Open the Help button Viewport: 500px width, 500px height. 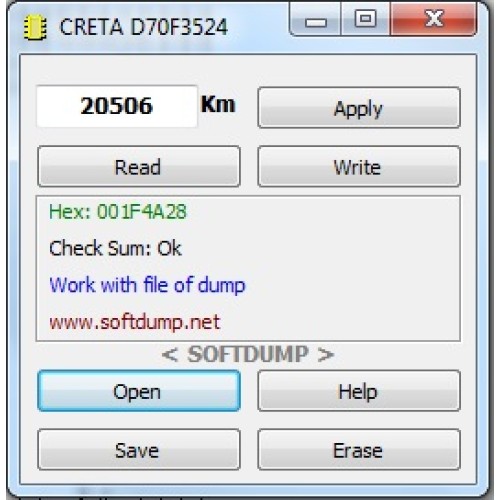359,391
